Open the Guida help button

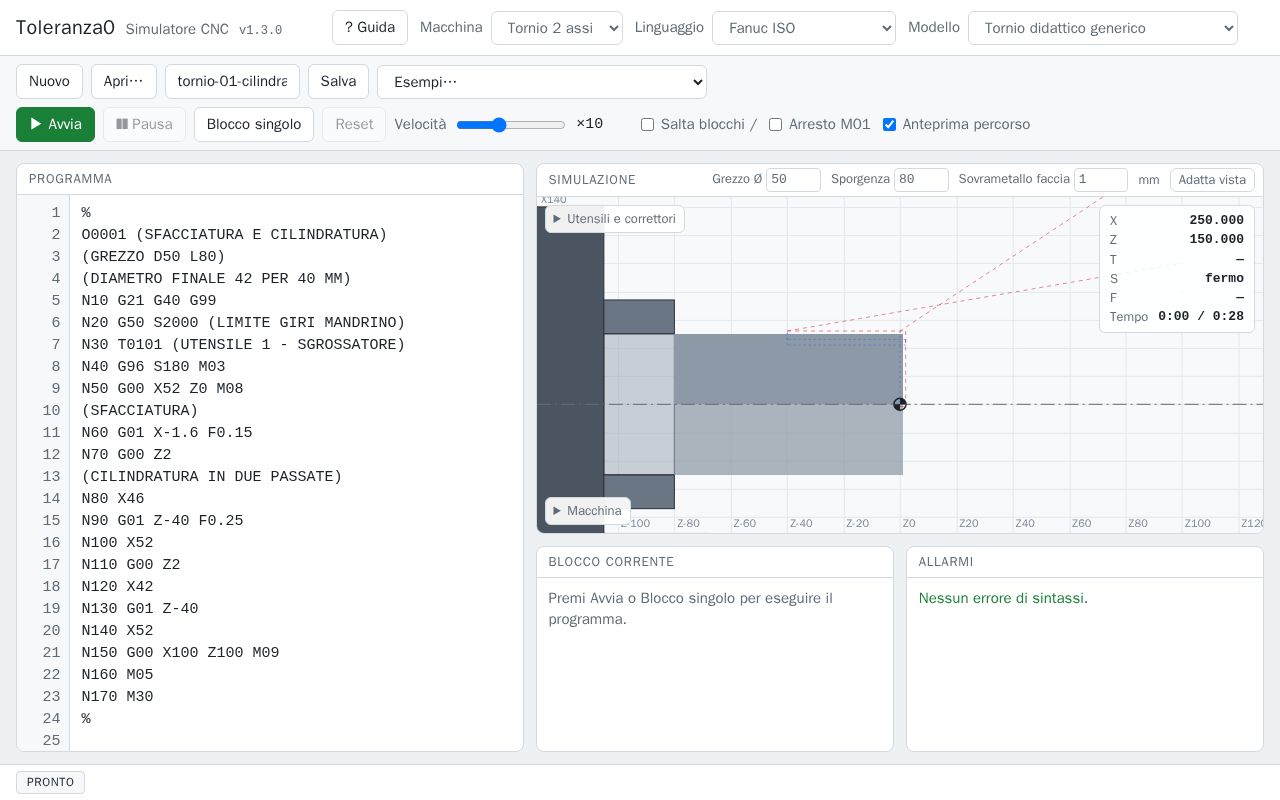pos(370,27)
